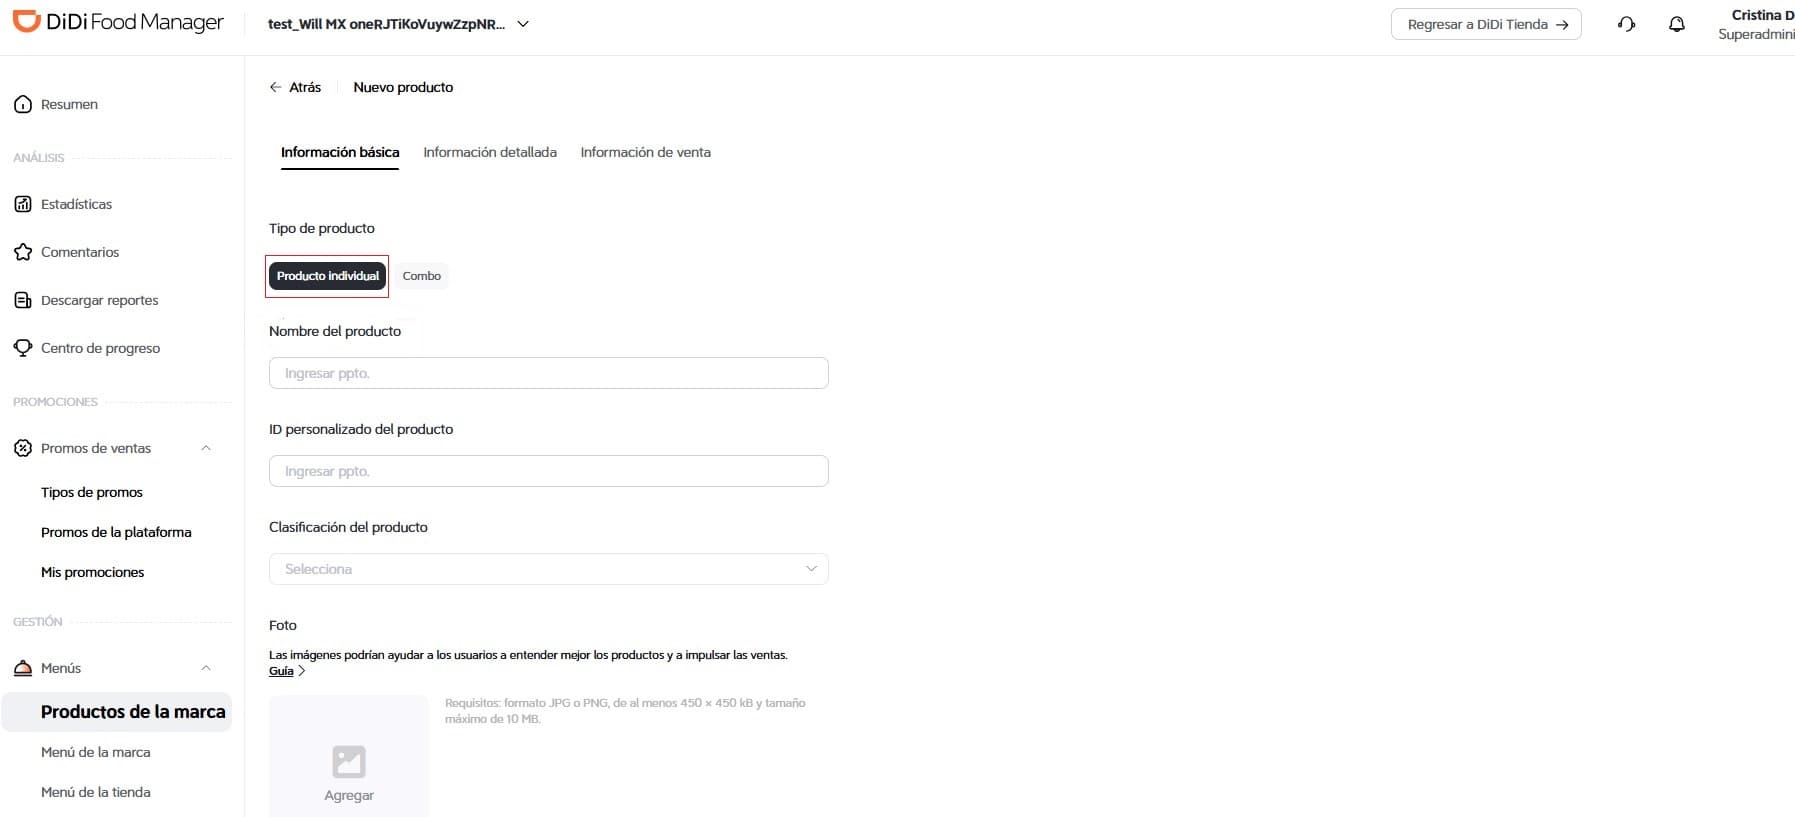Open Promos de la plataforma menu item
This screenshot has height=817, width=1795.
116,532
